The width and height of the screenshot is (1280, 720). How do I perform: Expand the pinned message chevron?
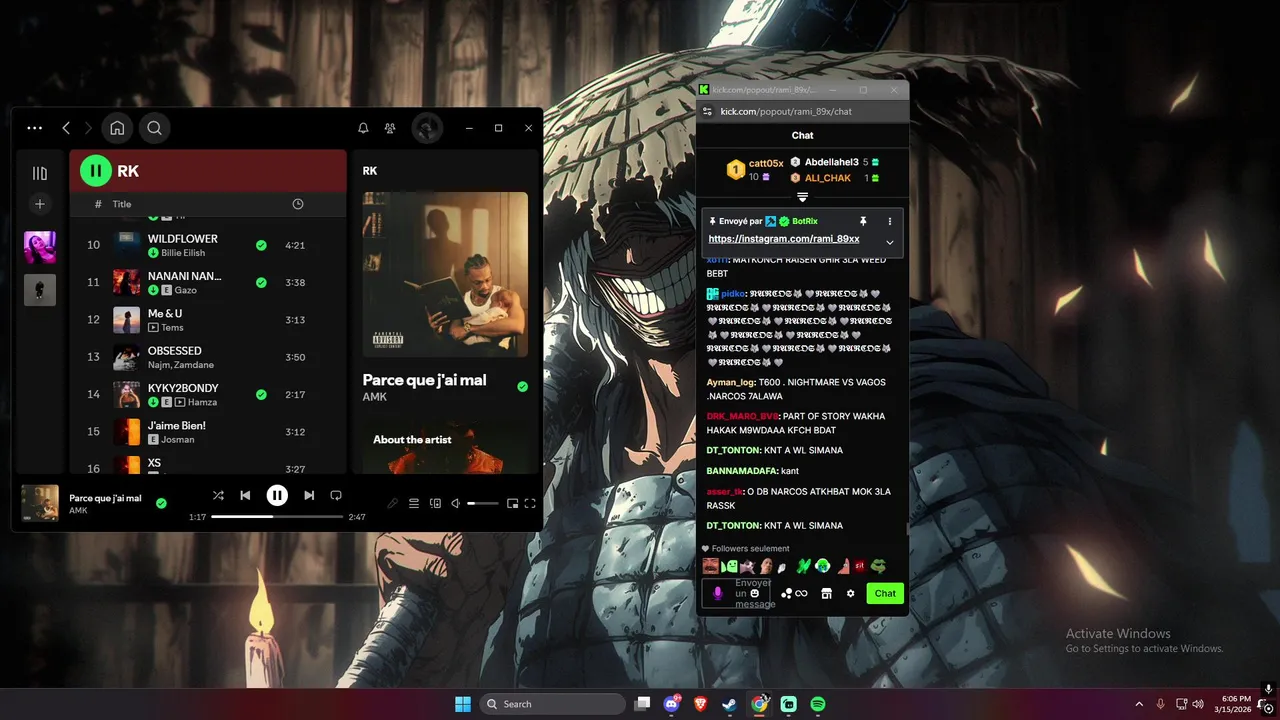point(890,242)
